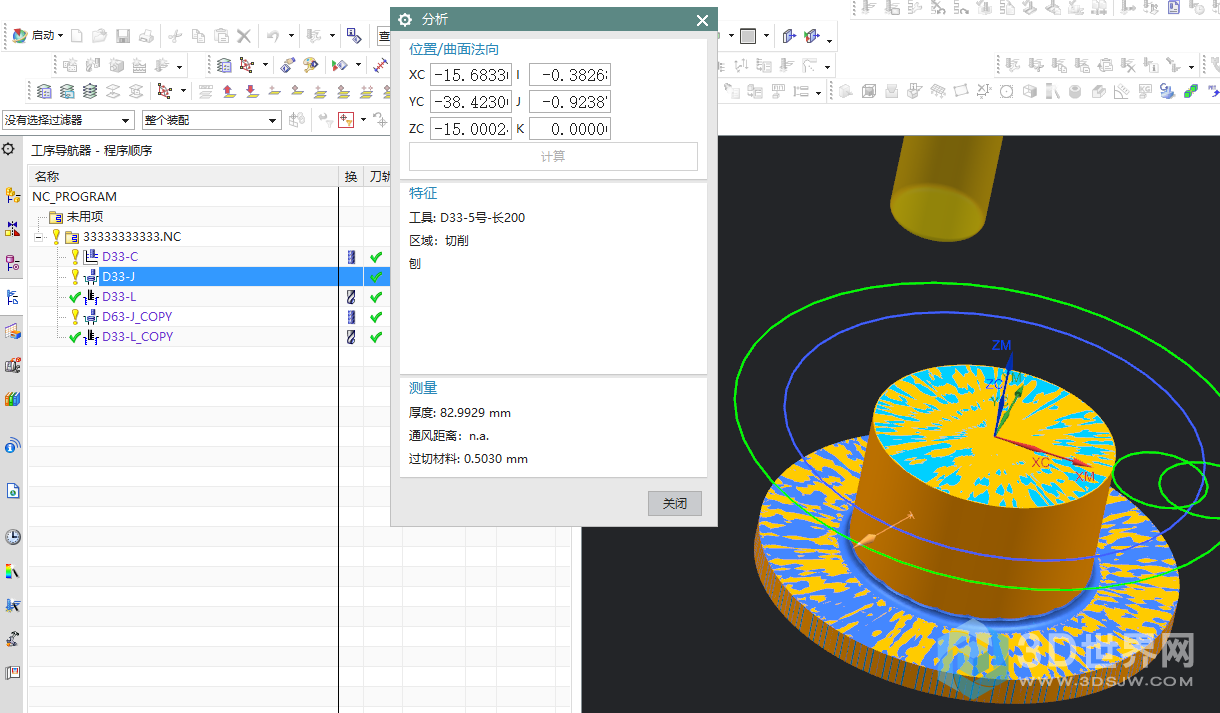Click the gray color swatch in top toolbar
Image resolution: width=1220 pixels, height=713 pixels.
(747, 36)
